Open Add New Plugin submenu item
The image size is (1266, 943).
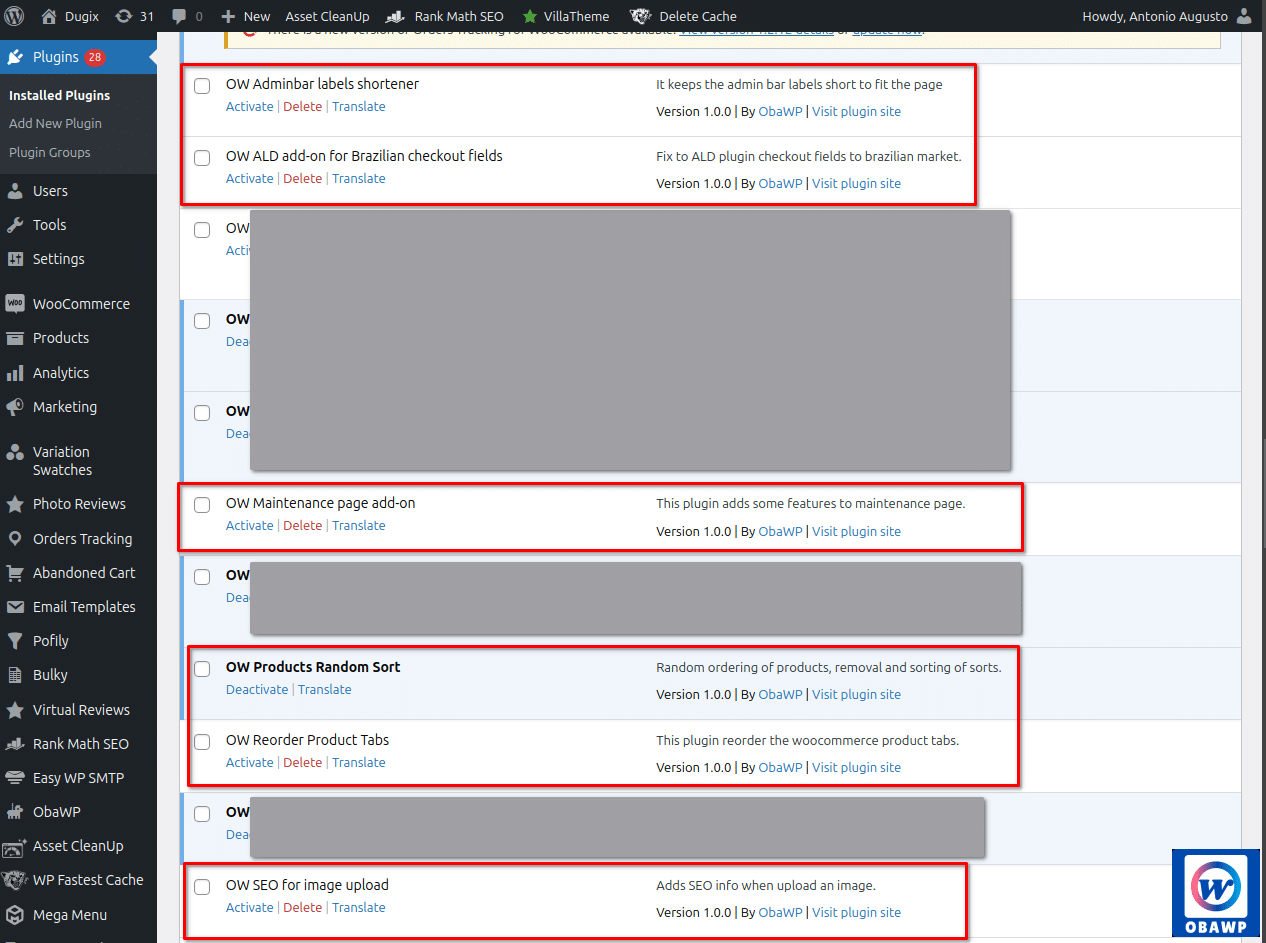[x=55, y=123]
